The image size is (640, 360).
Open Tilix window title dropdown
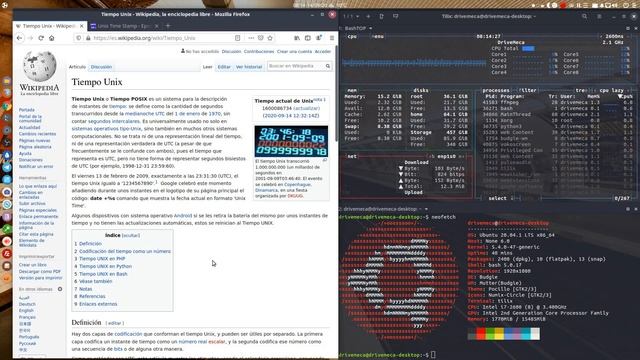click(x=534, y=16)
